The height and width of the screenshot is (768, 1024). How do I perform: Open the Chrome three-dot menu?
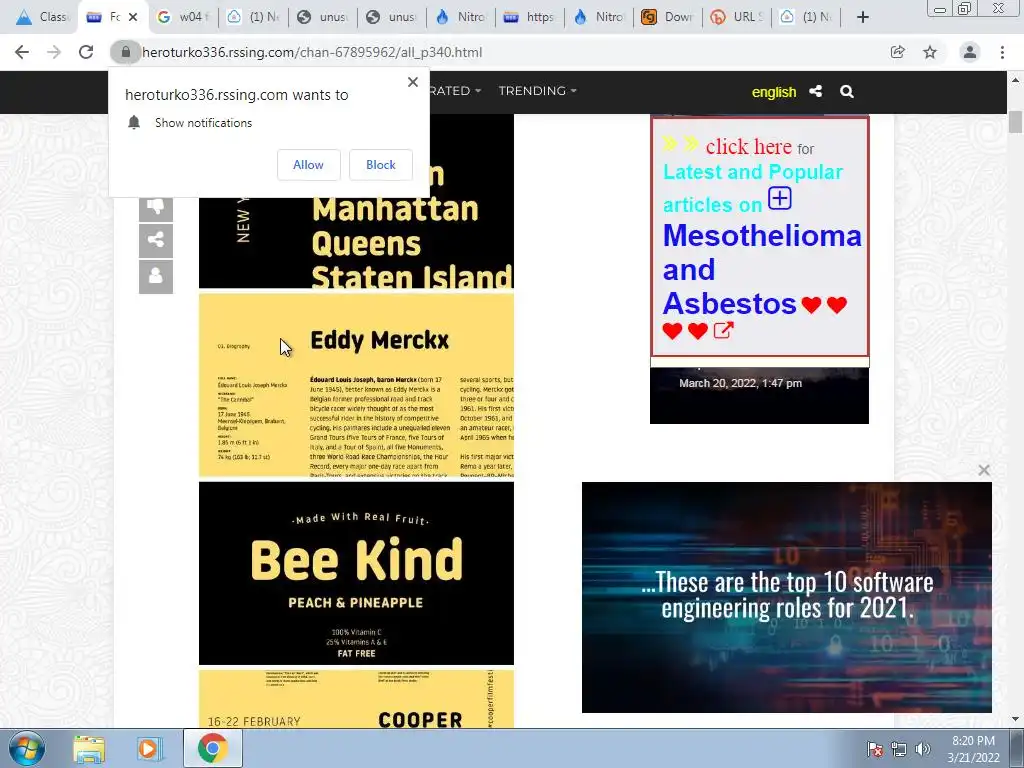point(1002,52)
